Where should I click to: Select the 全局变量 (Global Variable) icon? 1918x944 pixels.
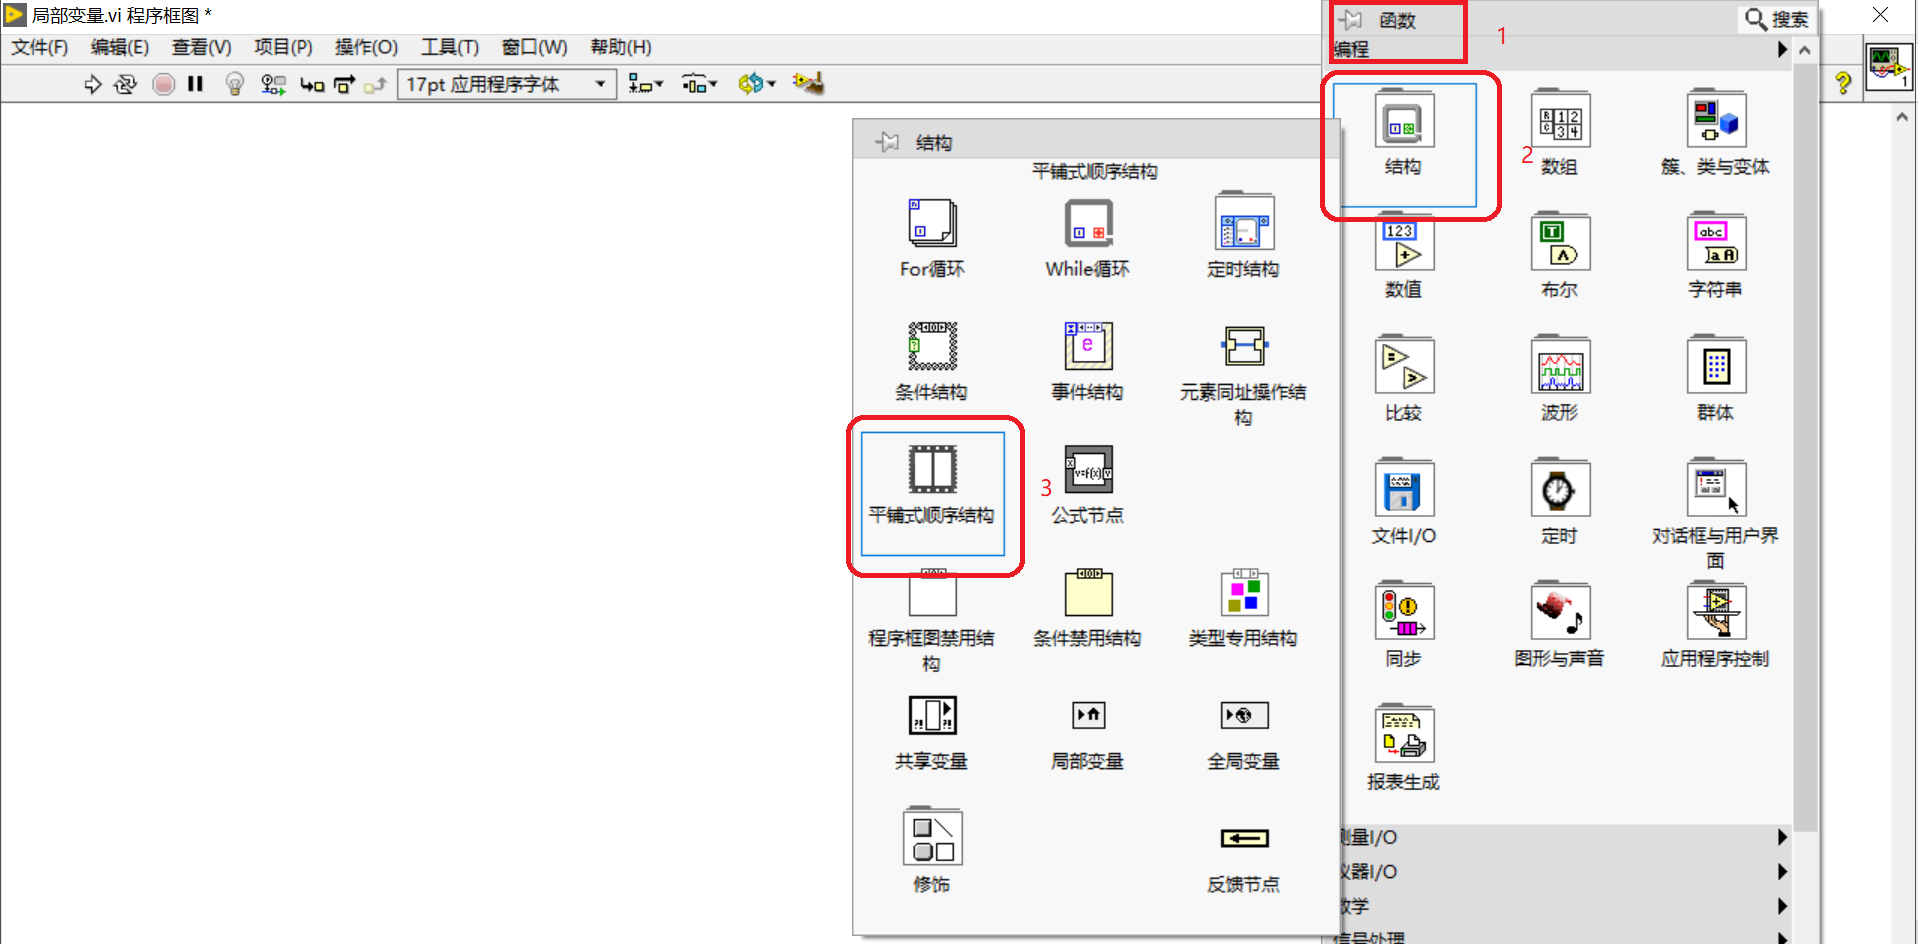click(x=1243, y=715)
